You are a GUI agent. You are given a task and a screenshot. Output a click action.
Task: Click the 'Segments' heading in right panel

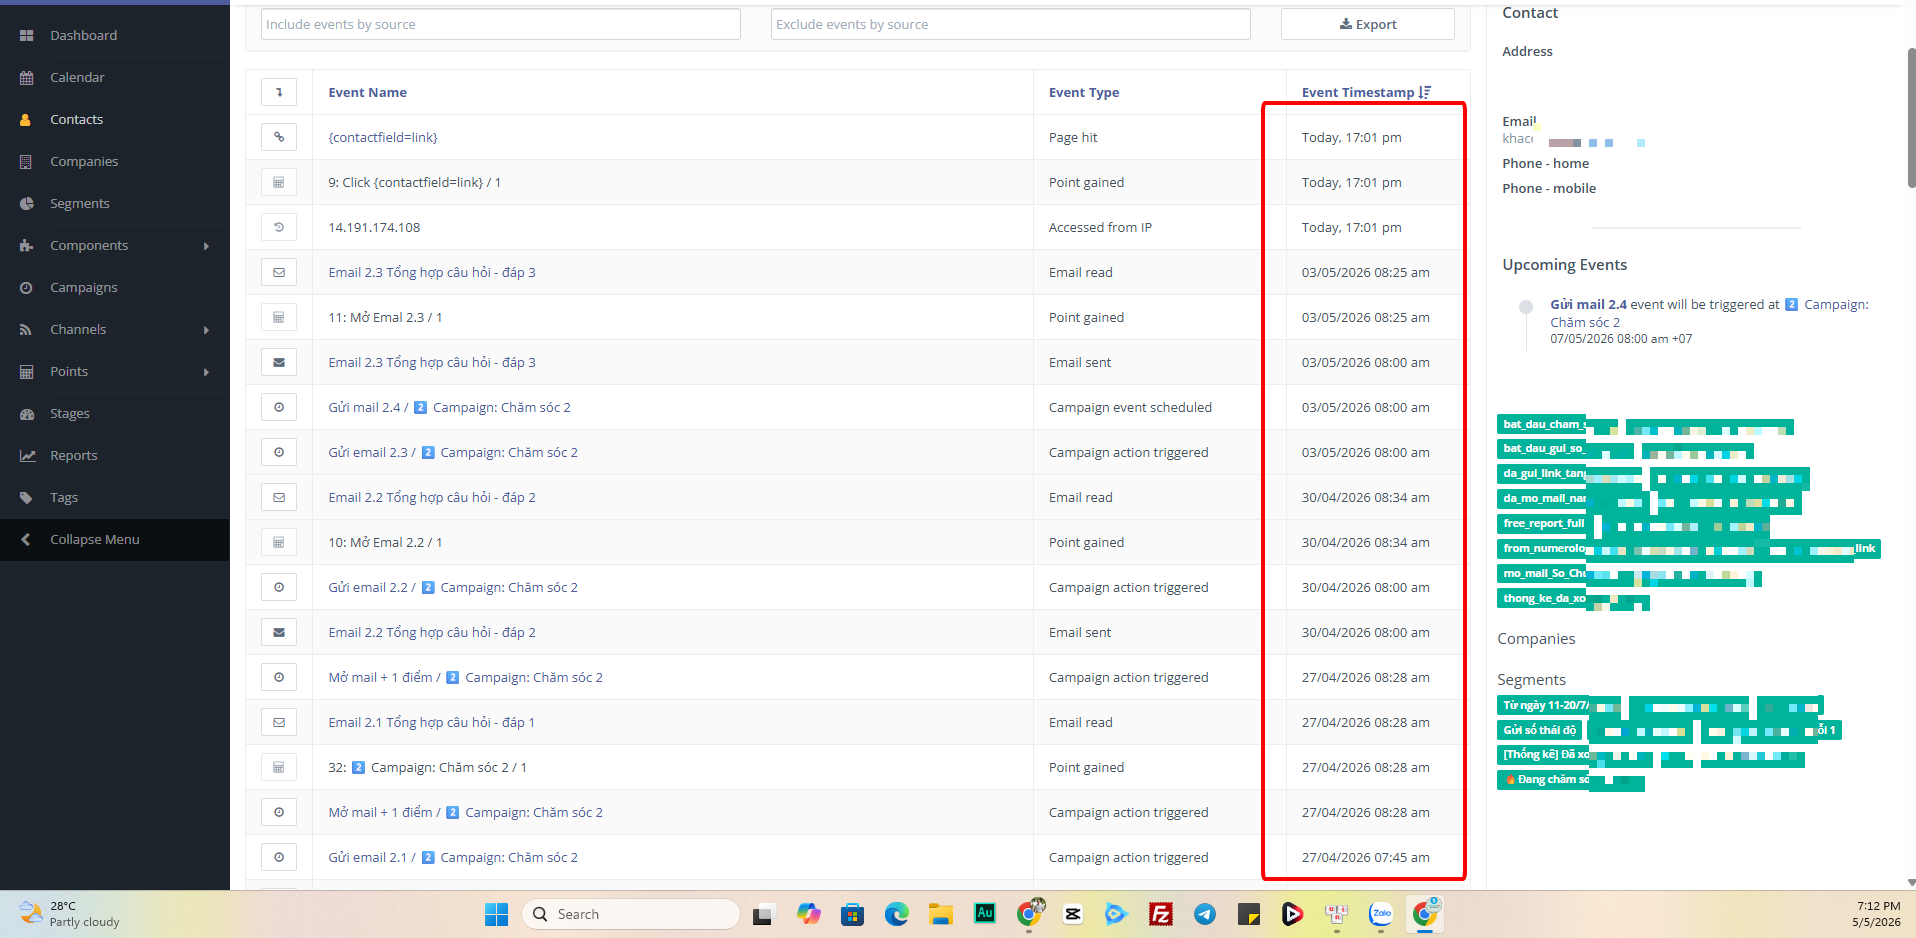(x=1531, y=679)
